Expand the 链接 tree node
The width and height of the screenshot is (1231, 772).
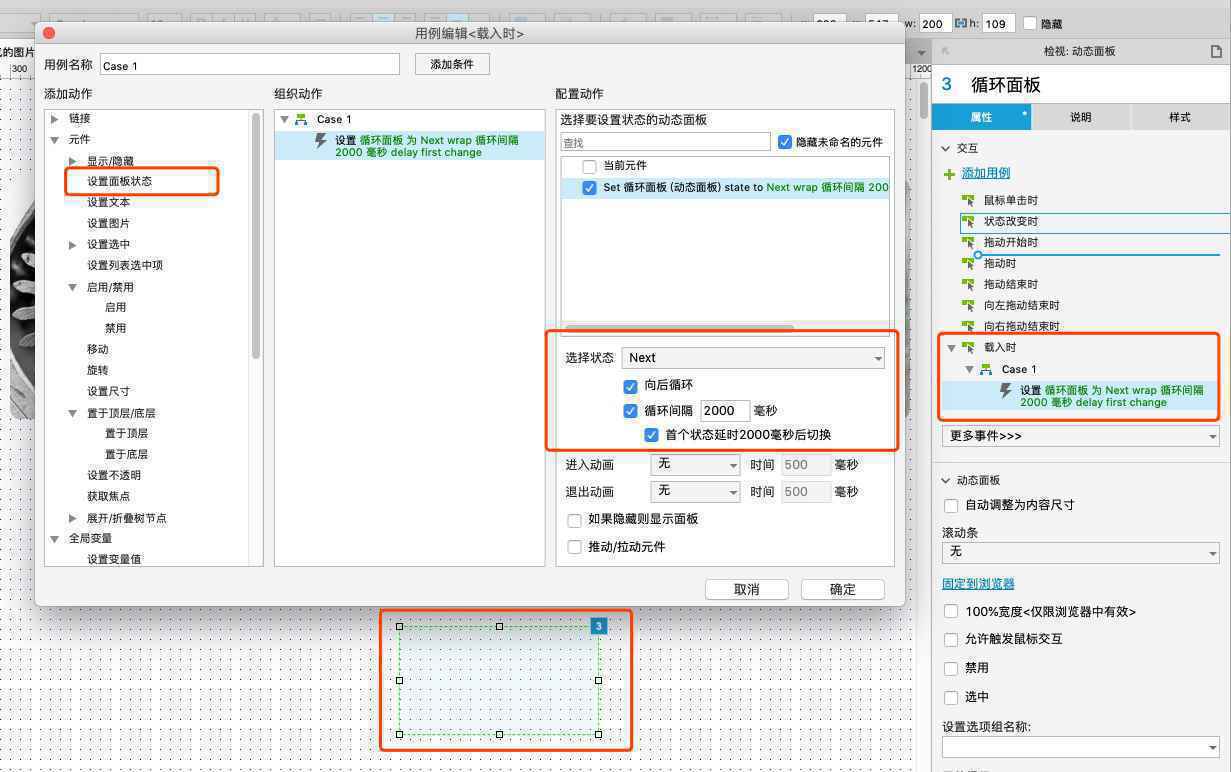pyautogui.click(x=55, y=118)
